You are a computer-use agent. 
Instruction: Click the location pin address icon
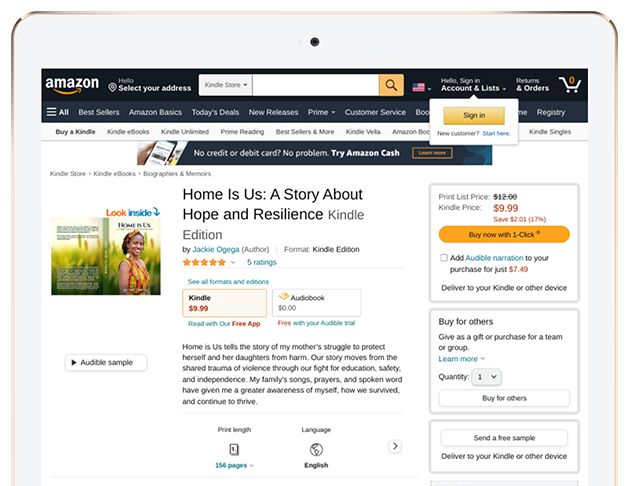[x=113, y=88]
